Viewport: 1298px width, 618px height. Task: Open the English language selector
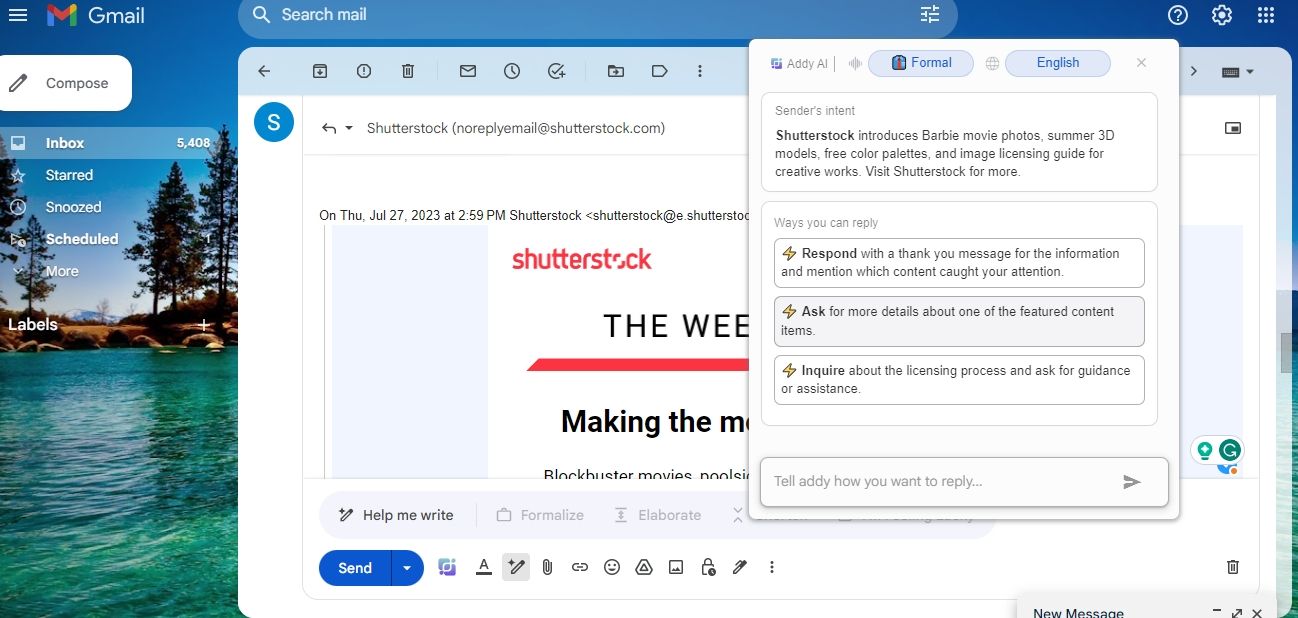coord(1057,62)
